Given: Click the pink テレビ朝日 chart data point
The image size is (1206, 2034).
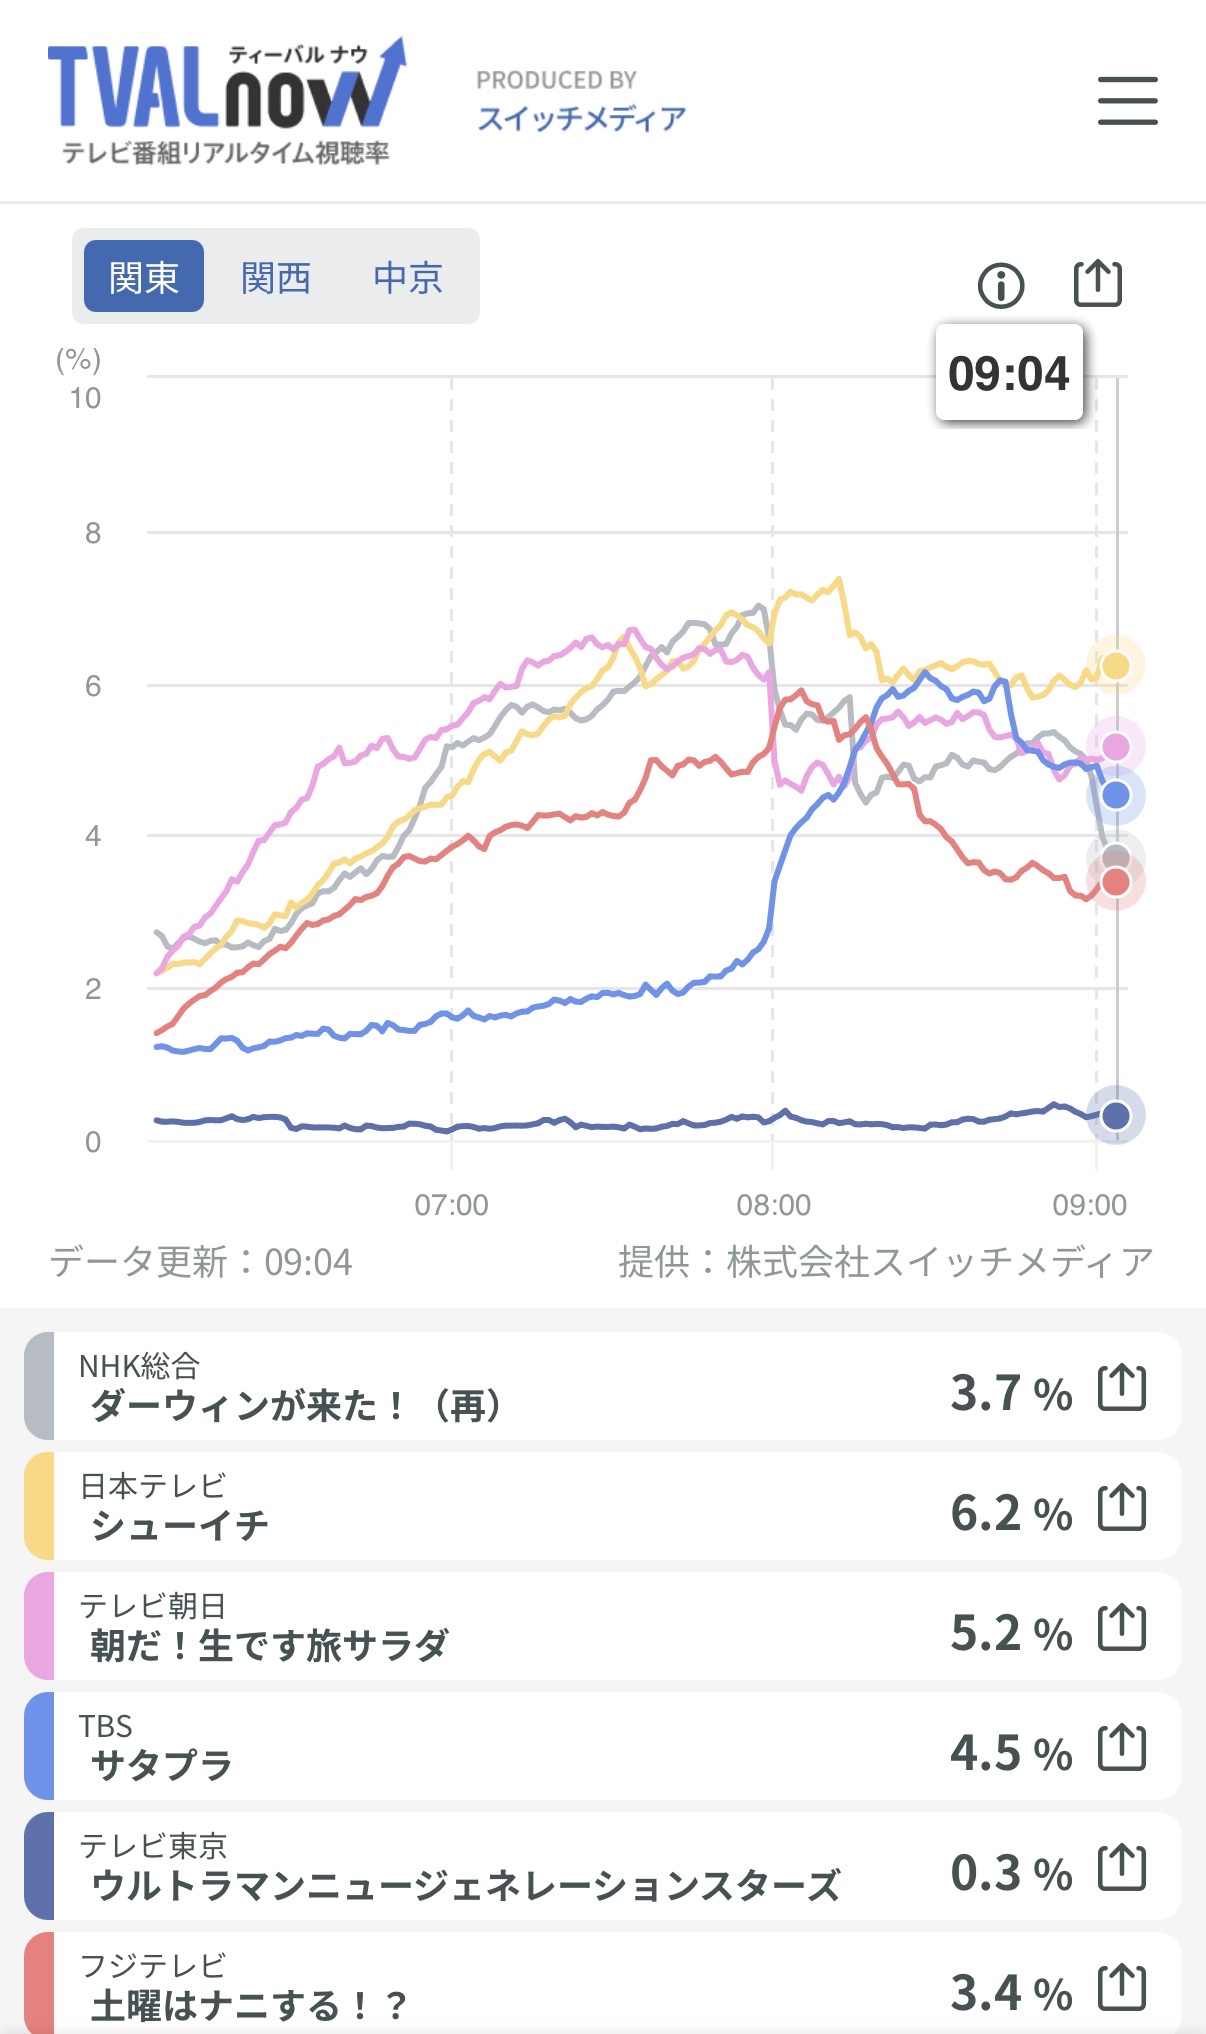Looking at the screenshot, I should [1115, 747].
